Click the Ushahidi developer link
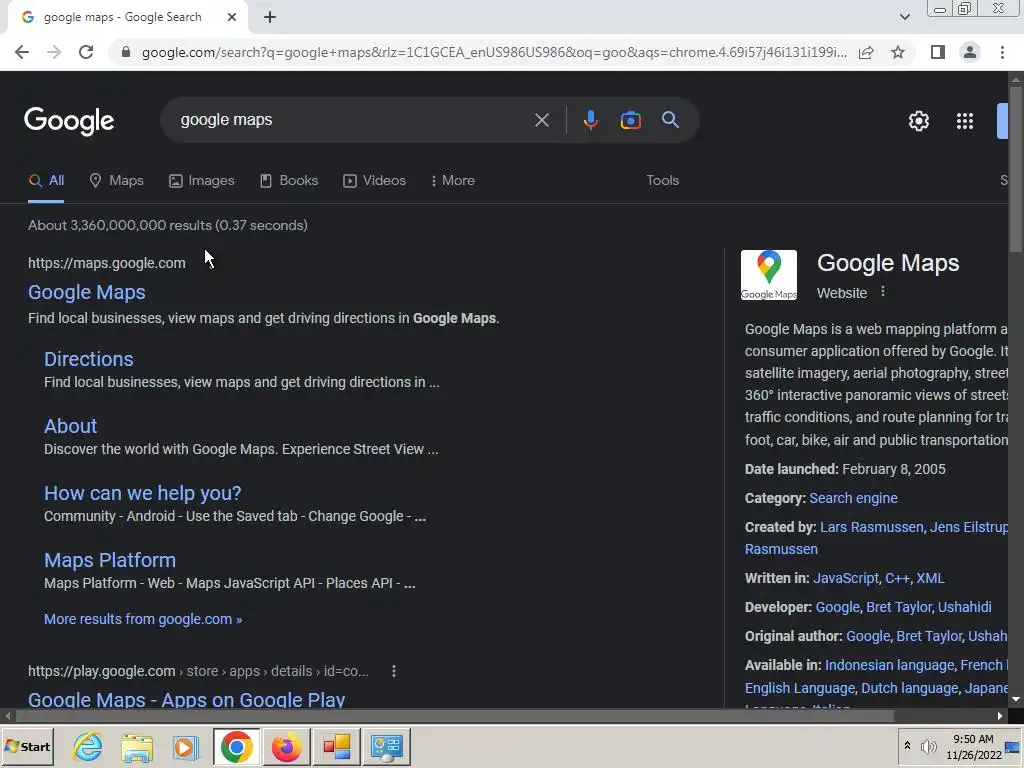 click(x=965, y=607)
